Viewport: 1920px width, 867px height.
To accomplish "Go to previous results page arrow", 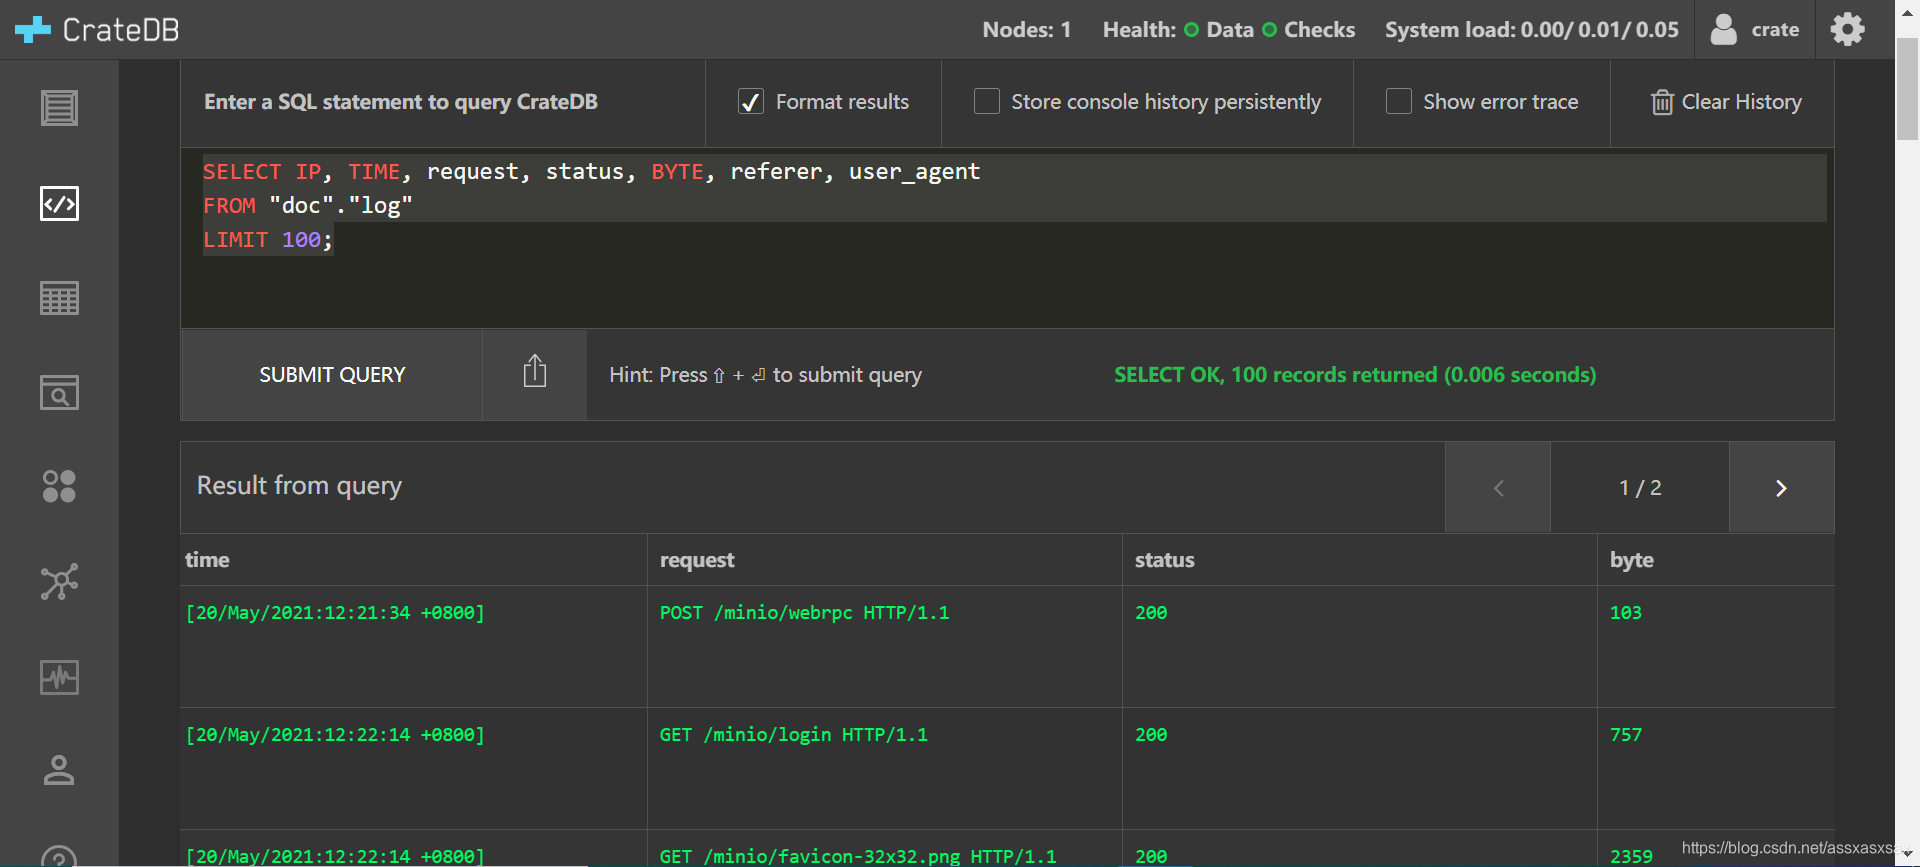I will tap(1498, 488).
